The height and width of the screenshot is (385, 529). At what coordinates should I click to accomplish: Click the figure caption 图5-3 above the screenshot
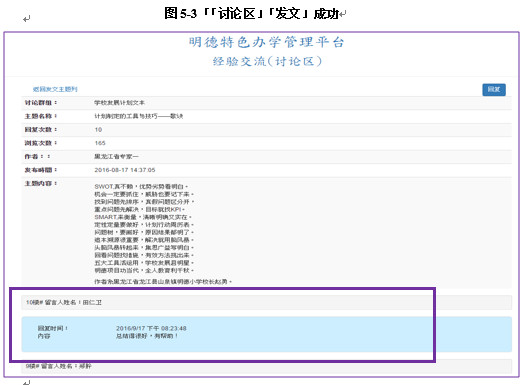click(x=251, y=13)
